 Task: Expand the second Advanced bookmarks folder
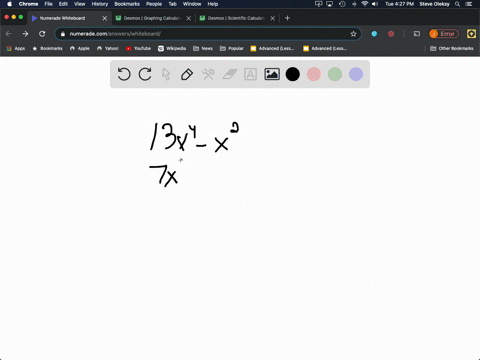(325, 48)
